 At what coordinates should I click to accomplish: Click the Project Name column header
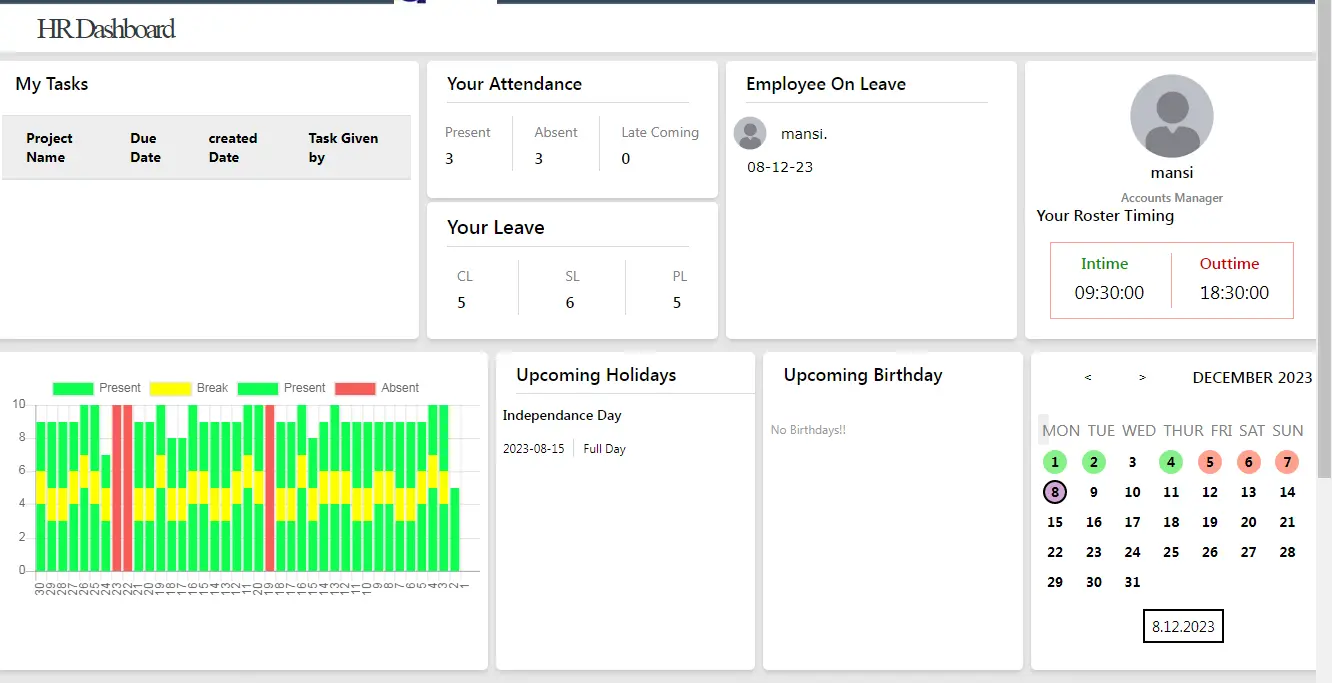[x=49, y=148]
